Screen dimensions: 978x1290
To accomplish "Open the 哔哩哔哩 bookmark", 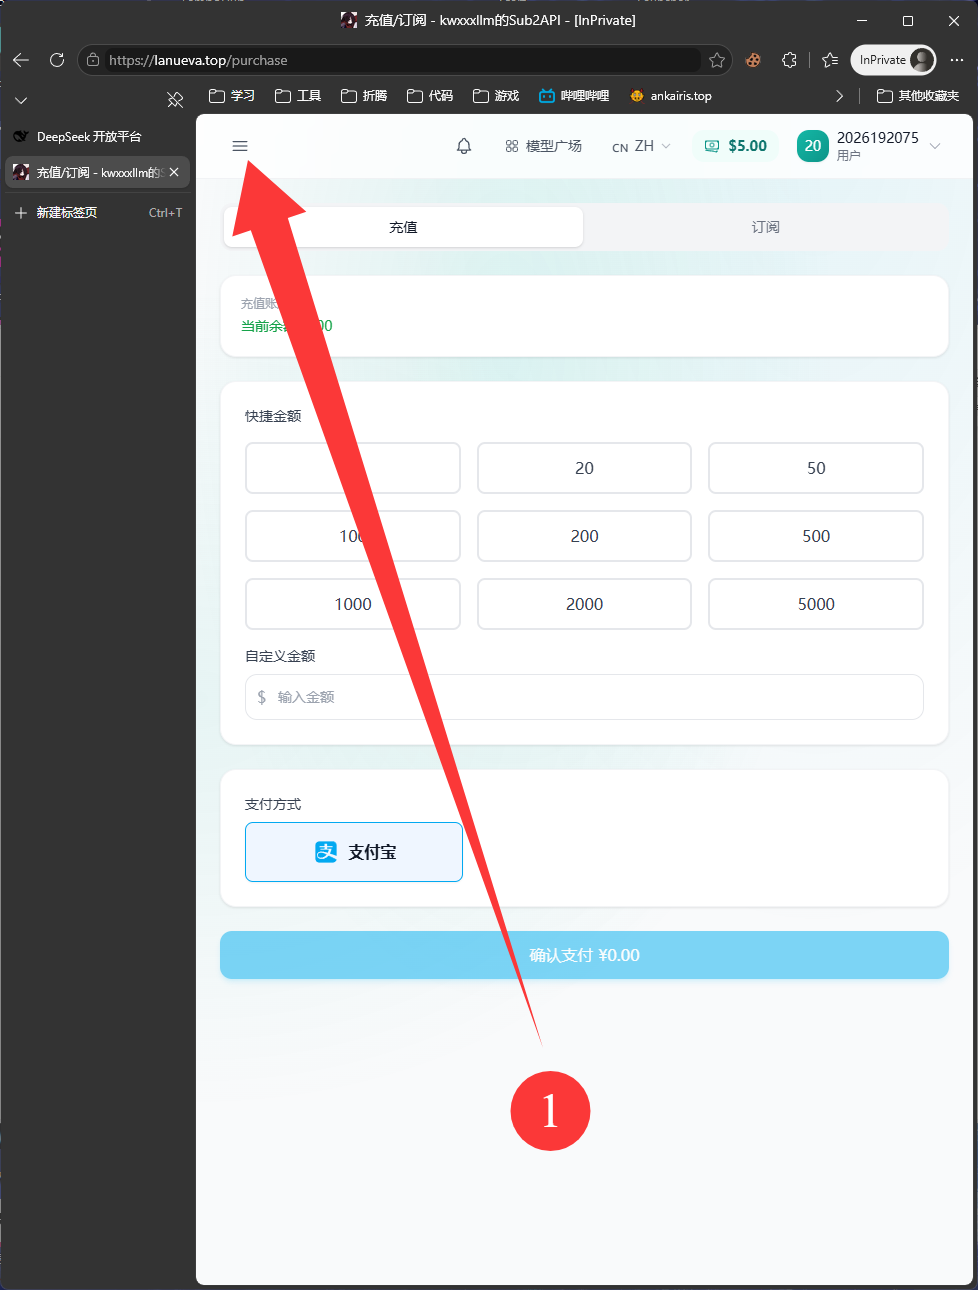I will (574, 96).
